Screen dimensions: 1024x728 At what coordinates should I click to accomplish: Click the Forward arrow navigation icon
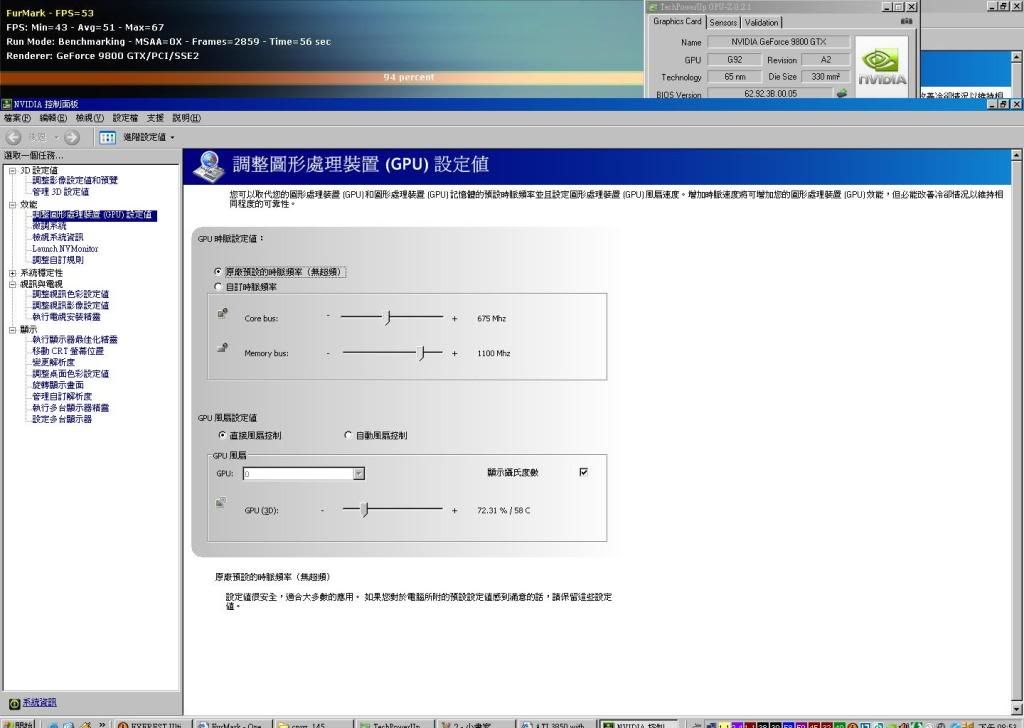coord(72,137)
